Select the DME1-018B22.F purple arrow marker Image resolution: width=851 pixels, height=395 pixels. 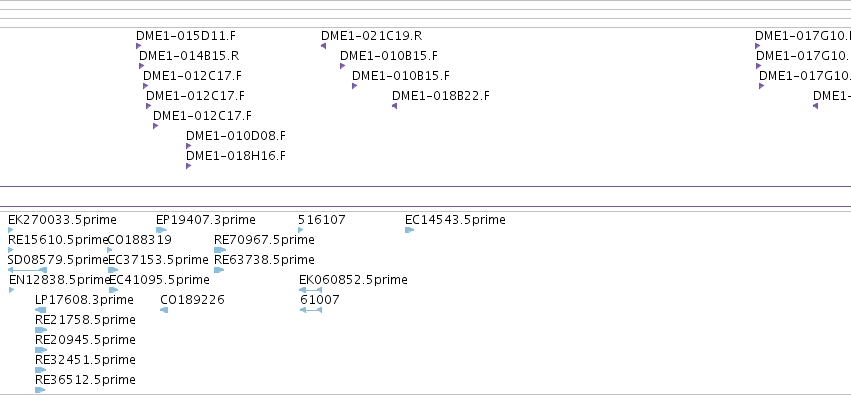pos(395,106)
